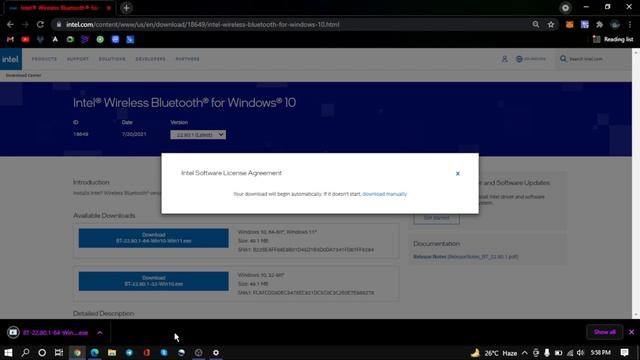Open the Chrome profile avatar

(x=615, y=24)
